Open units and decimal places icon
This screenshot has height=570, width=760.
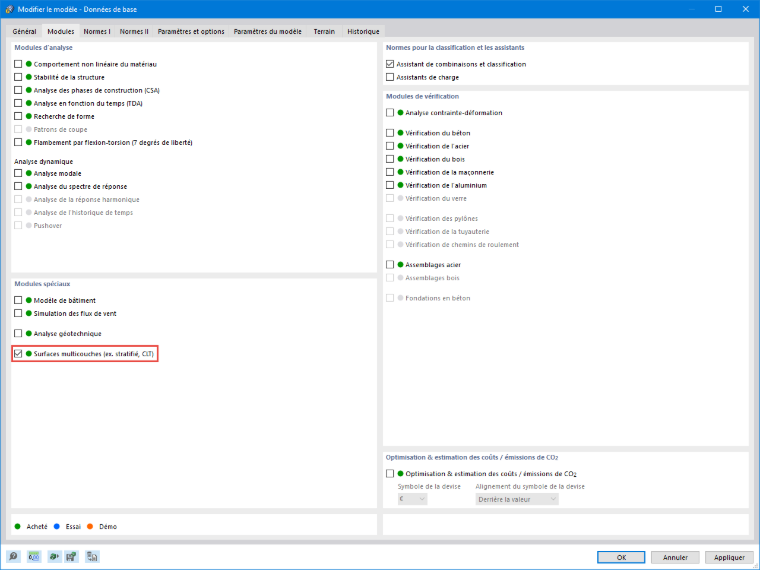[x=34, y=556]
